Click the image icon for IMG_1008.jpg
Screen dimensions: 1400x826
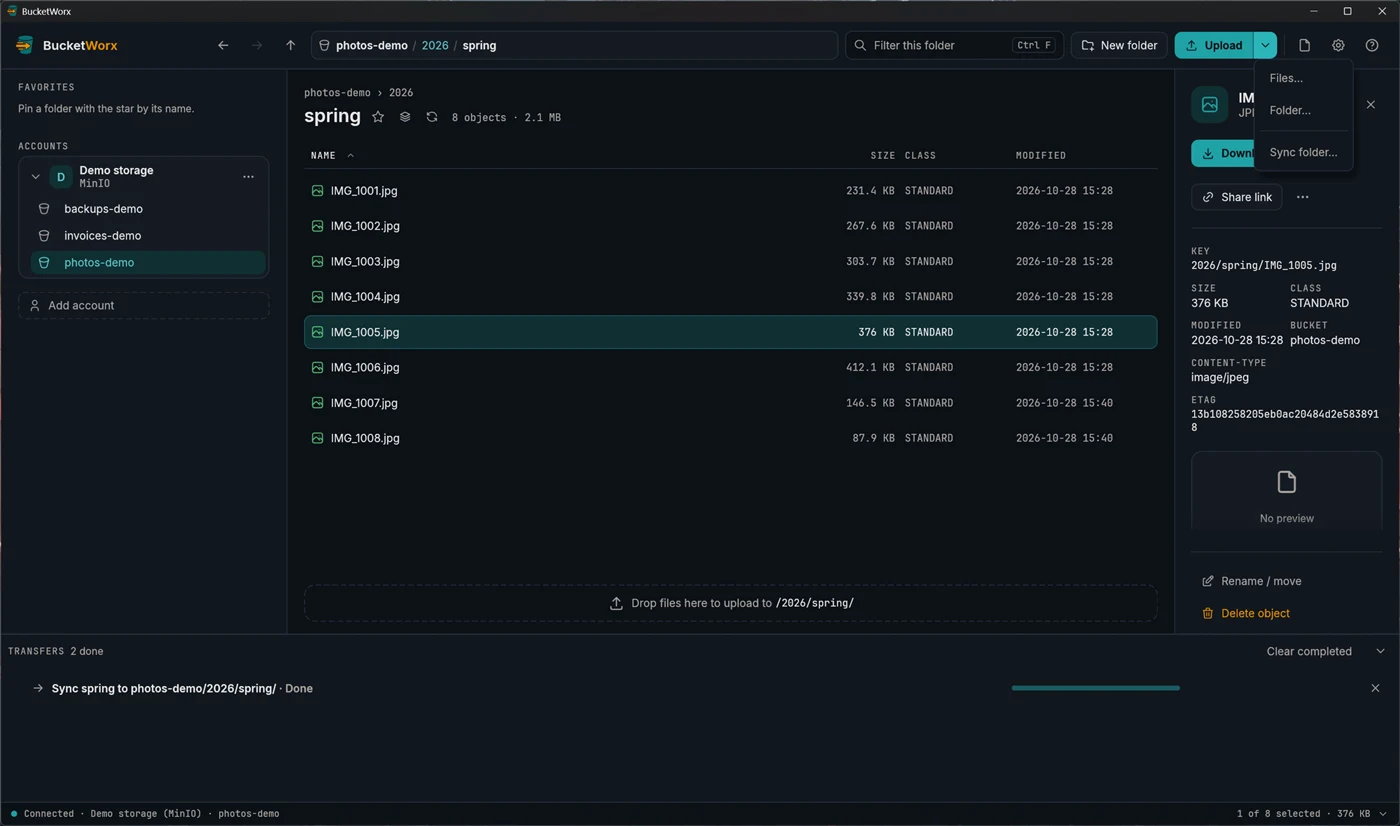pyautogui.click(x=317, y=438)
